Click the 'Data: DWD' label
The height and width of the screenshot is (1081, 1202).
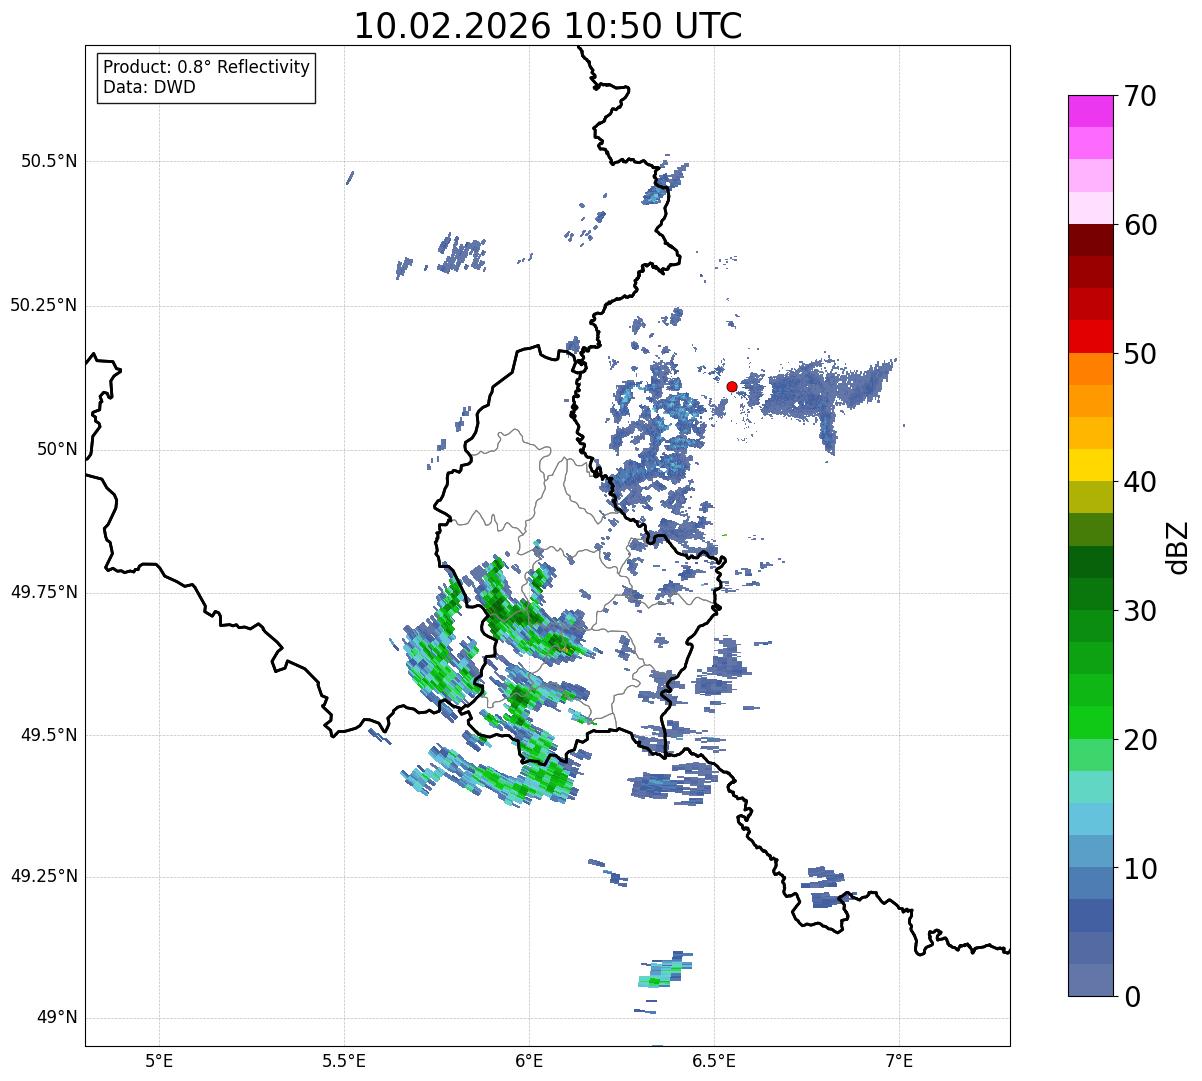point(149,87)
